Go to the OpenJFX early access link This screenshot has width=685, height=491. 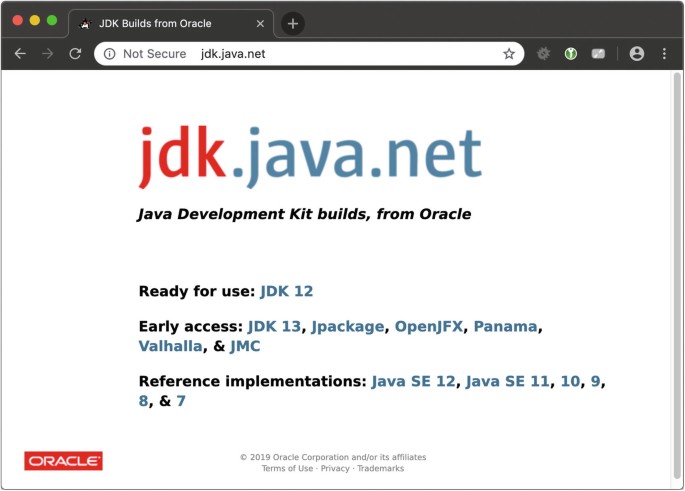tap(429, 327)
